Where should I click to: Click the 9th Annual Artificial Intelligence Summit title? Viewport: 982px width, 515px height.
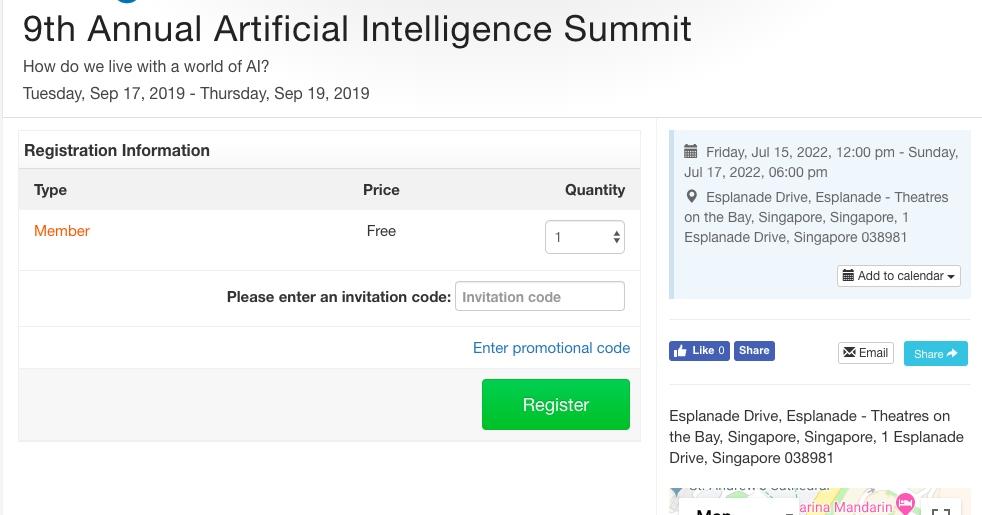[x=357, y=29]
